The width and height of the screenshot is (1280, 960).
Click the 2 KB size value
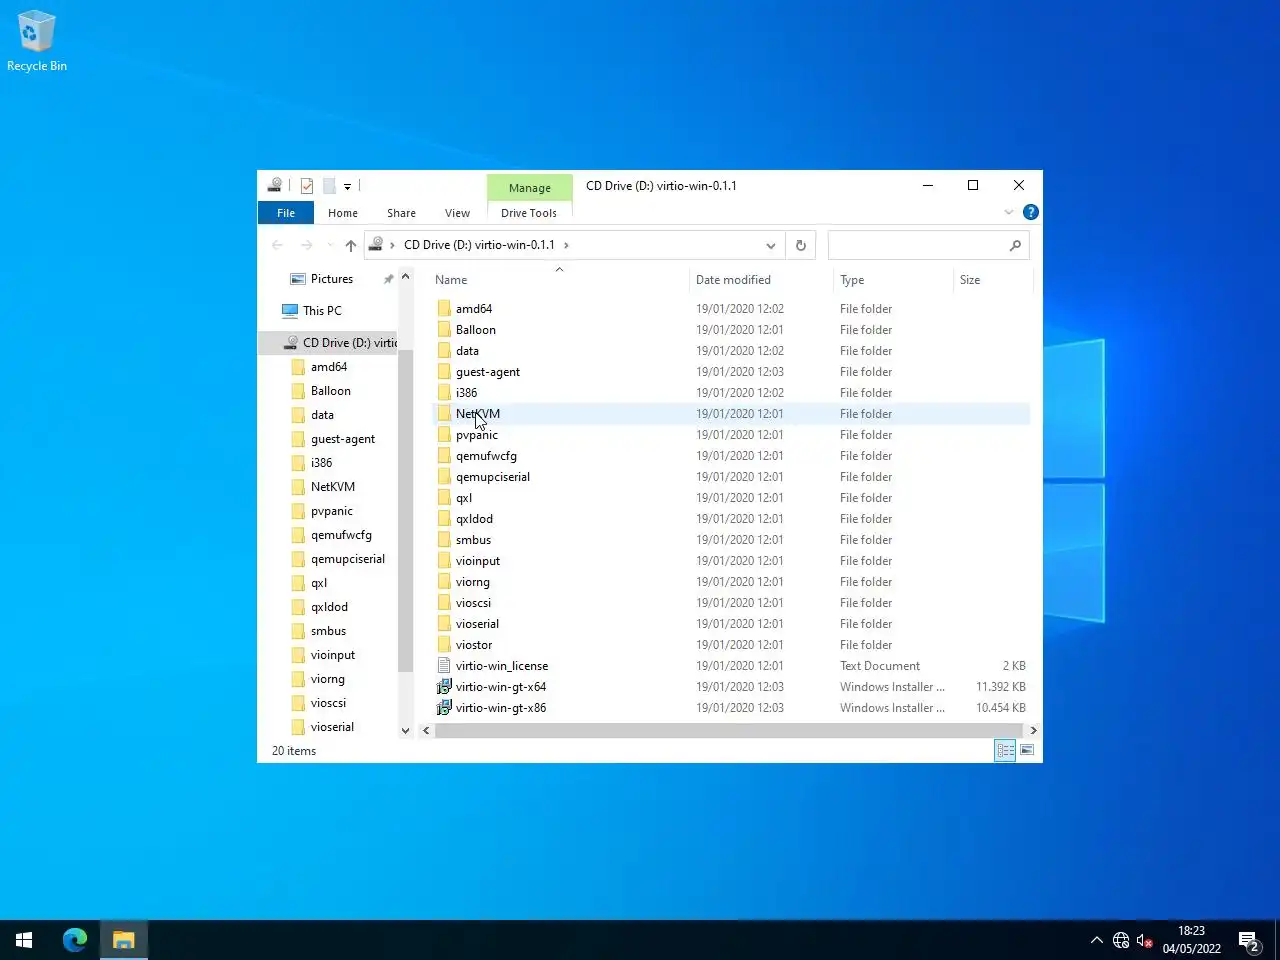1014,666
